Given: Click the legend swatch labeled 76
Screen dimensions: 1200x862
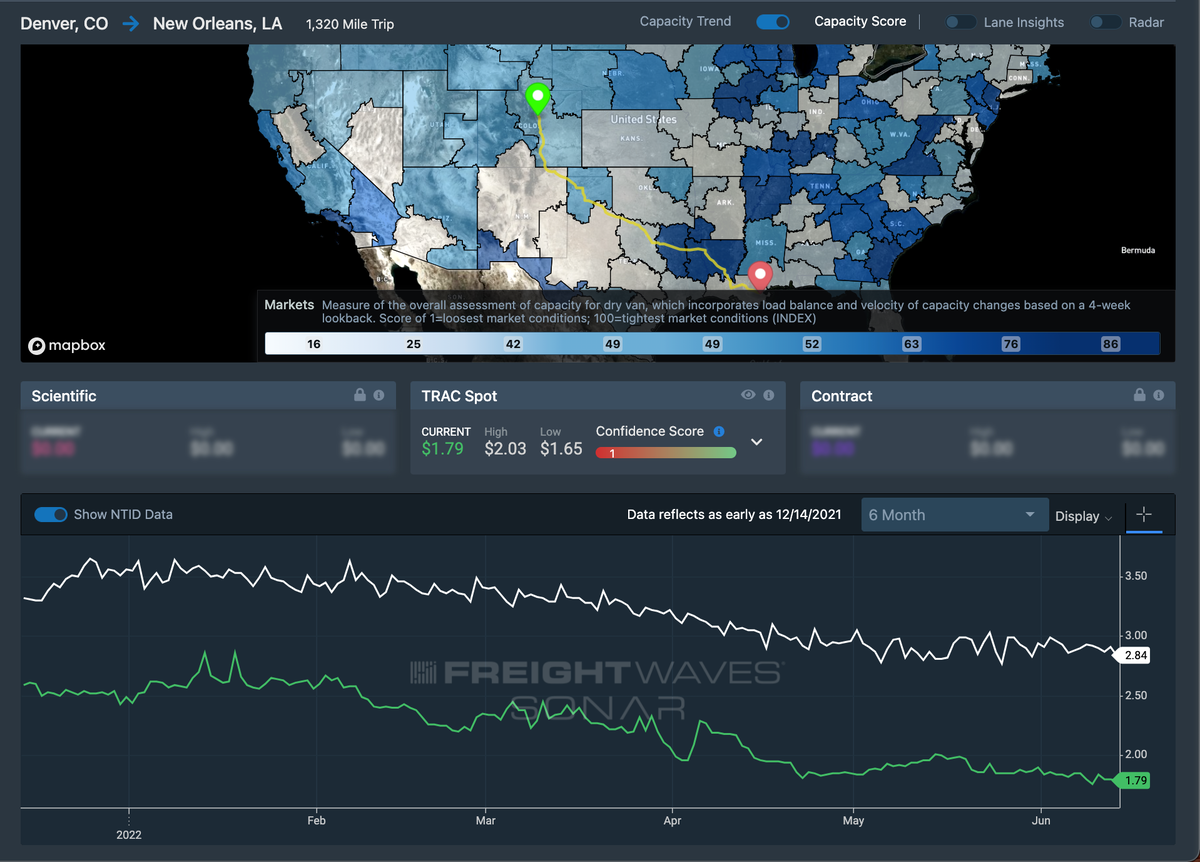Looking at the screenshot, I should [1011, 344].
